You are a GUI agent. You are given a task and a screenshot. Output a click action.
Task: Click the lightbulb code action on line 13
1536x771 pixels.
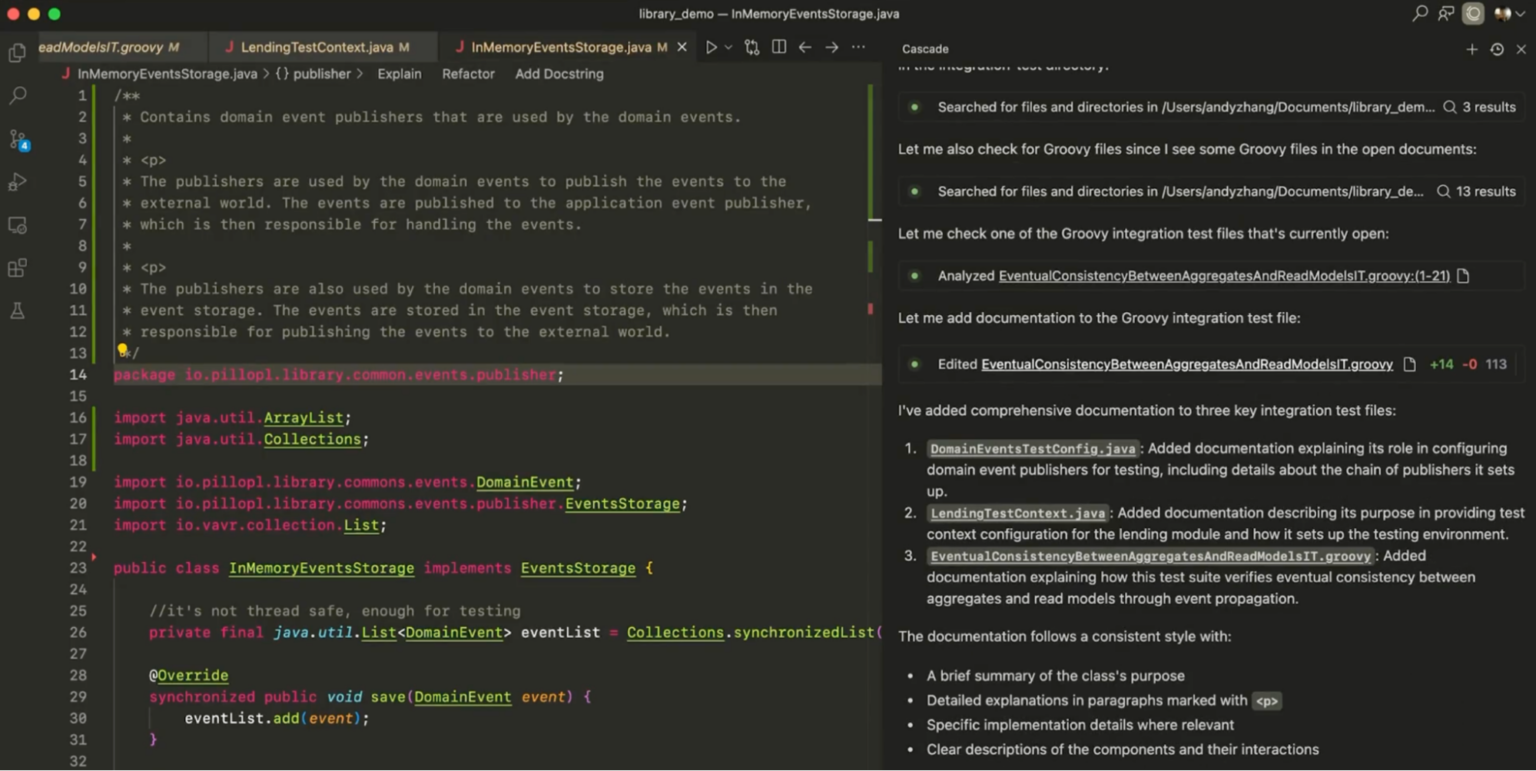122,351
